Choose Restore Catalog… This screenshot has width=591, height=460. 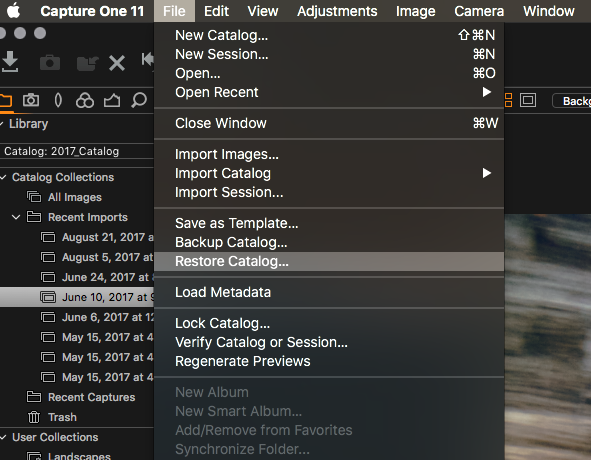(x=329, y=261)
